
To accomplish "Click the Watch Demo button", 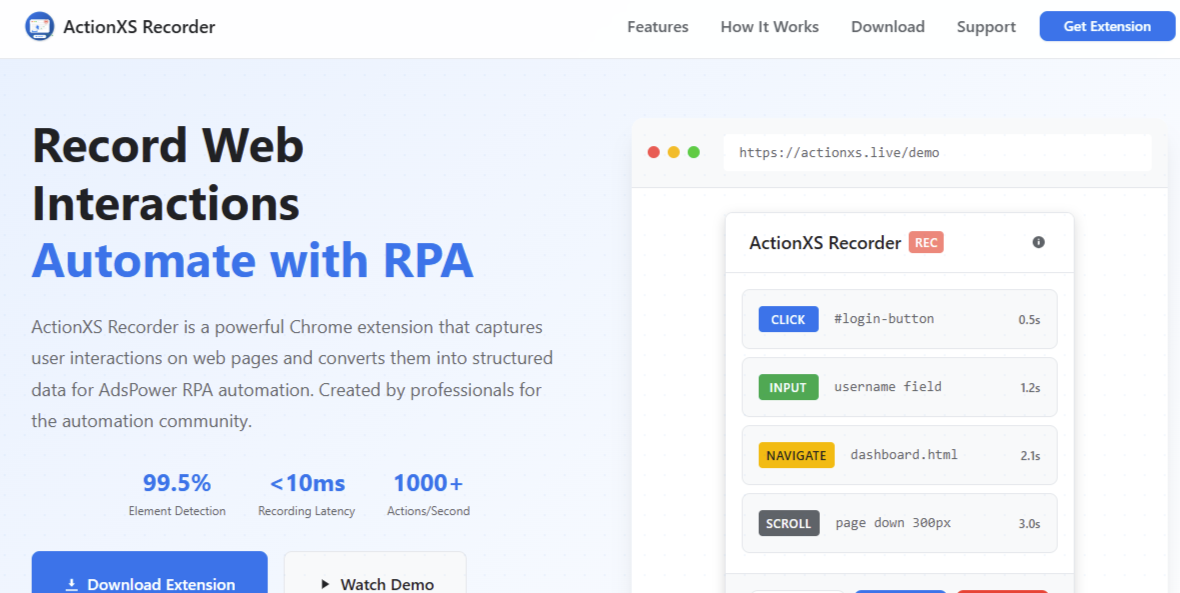I will [376, 572].
